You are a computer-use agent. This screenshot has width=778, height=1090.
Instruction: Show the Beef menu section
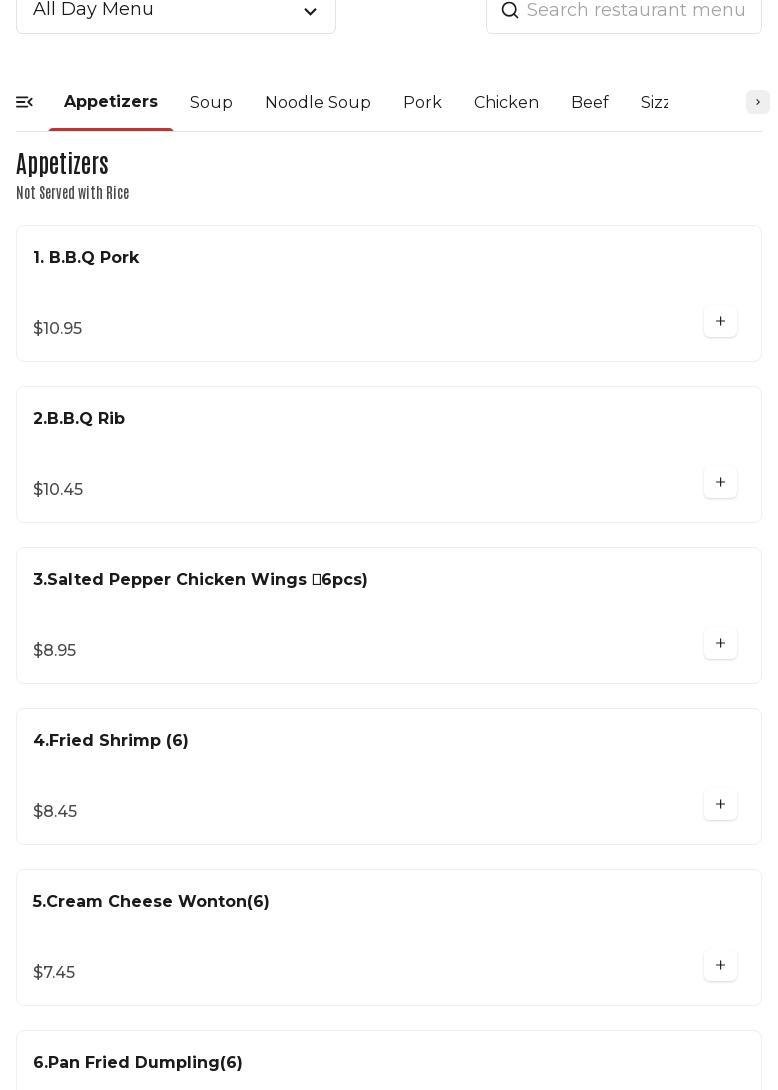(x=590, y=103)
